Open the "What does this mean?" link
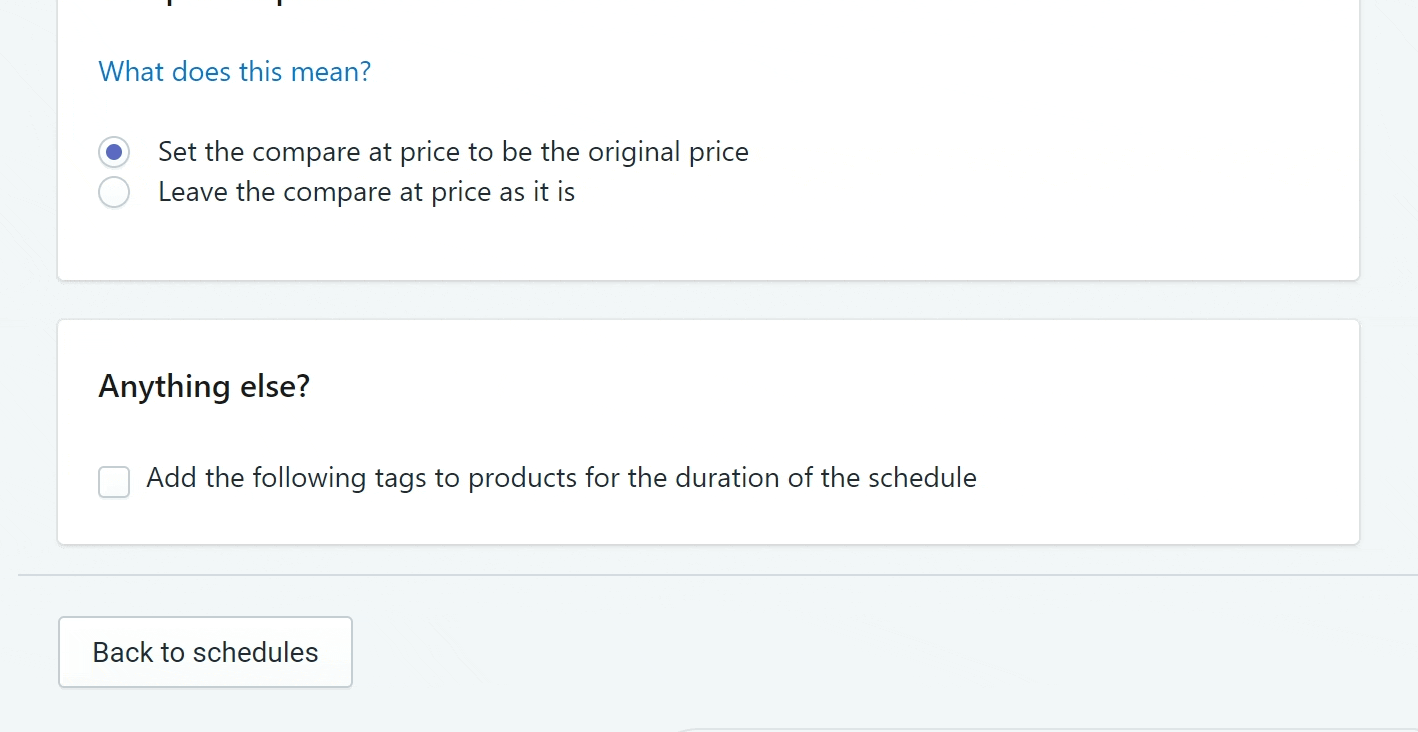This screenshot has width=1418, height=732. click(x=234, y=72)
